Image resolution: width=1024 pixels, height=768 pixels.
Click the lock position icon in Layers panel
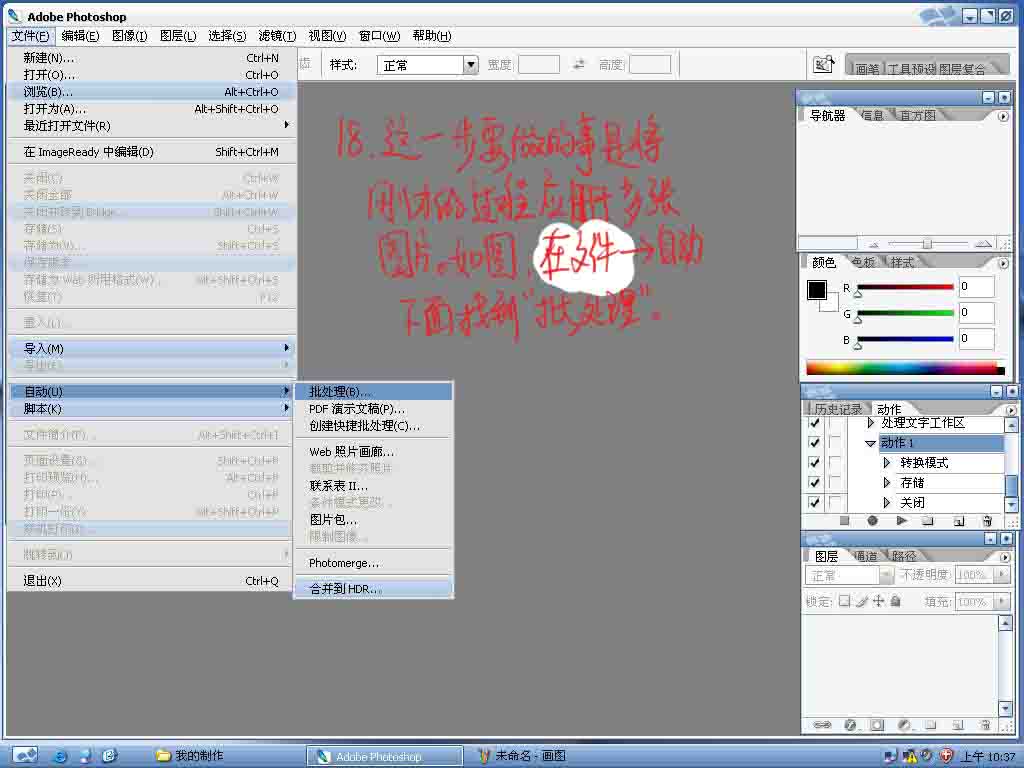tap(878, 601)
